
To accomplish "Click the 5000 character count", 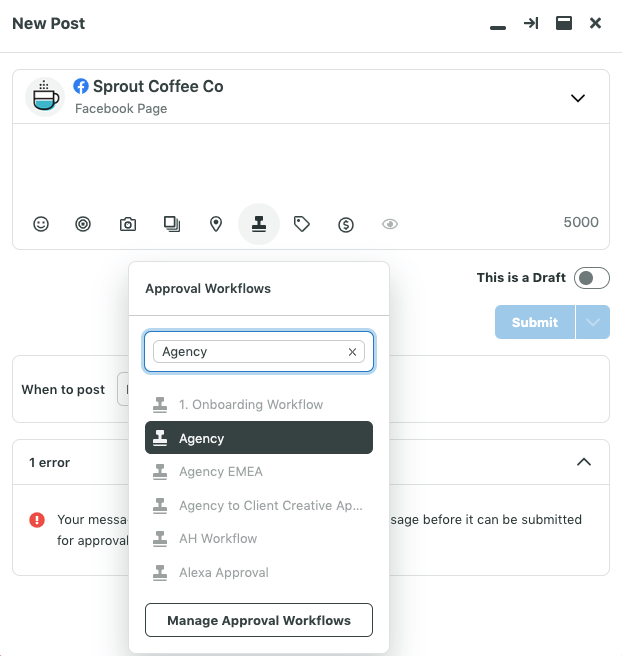I will click(581, 222).
